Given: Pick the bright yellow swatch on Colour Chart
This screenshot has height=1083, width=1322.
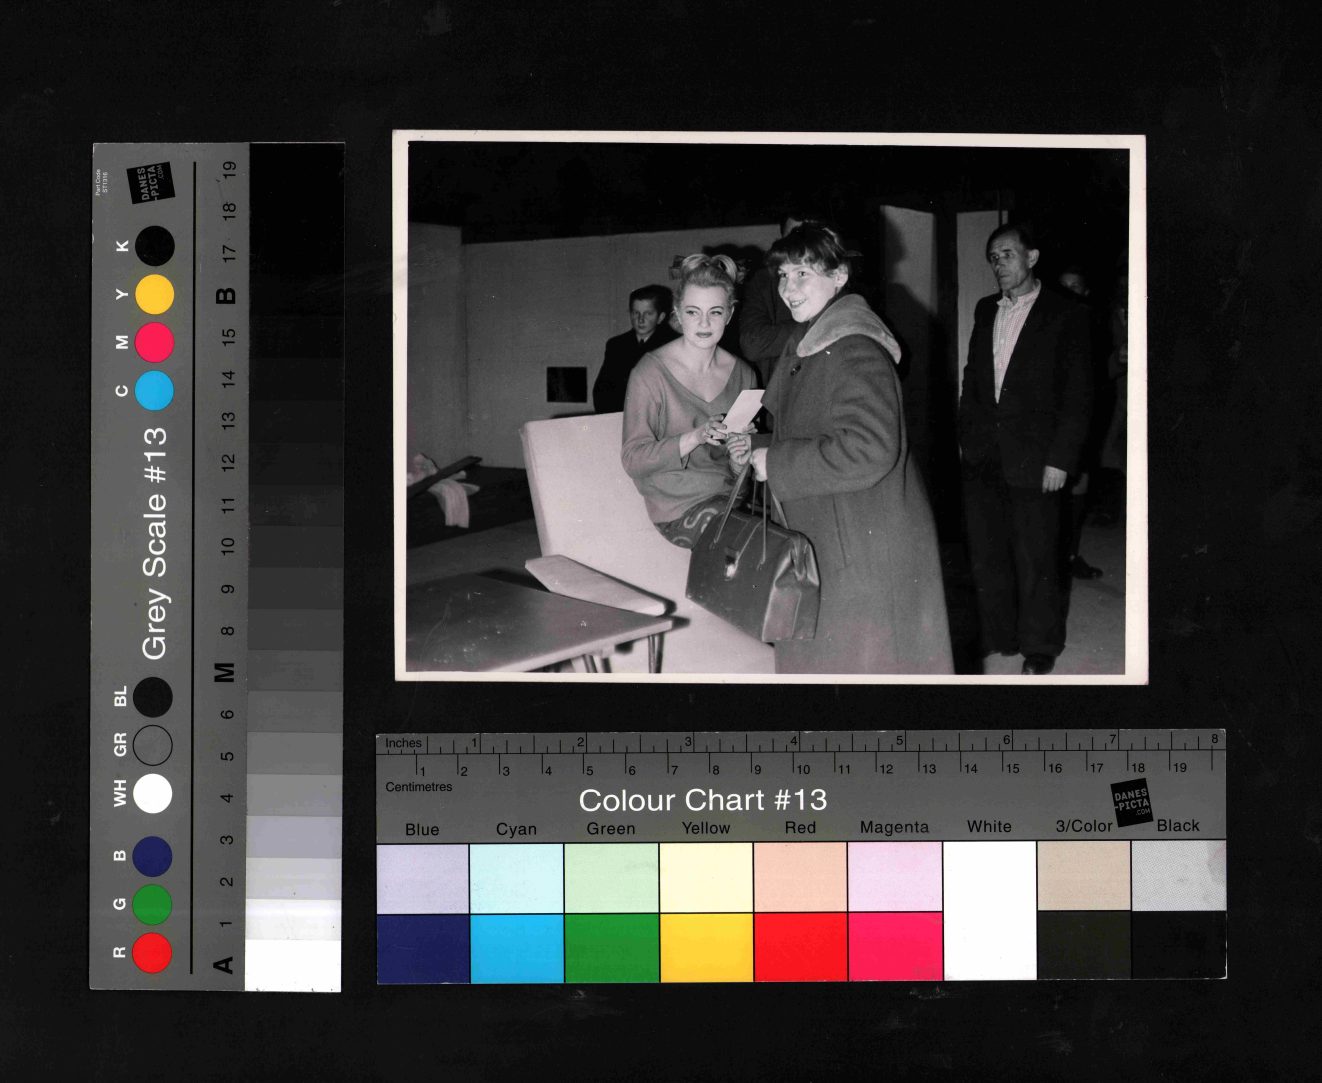Looking at the screenshot, I should (x=706, y=947).
